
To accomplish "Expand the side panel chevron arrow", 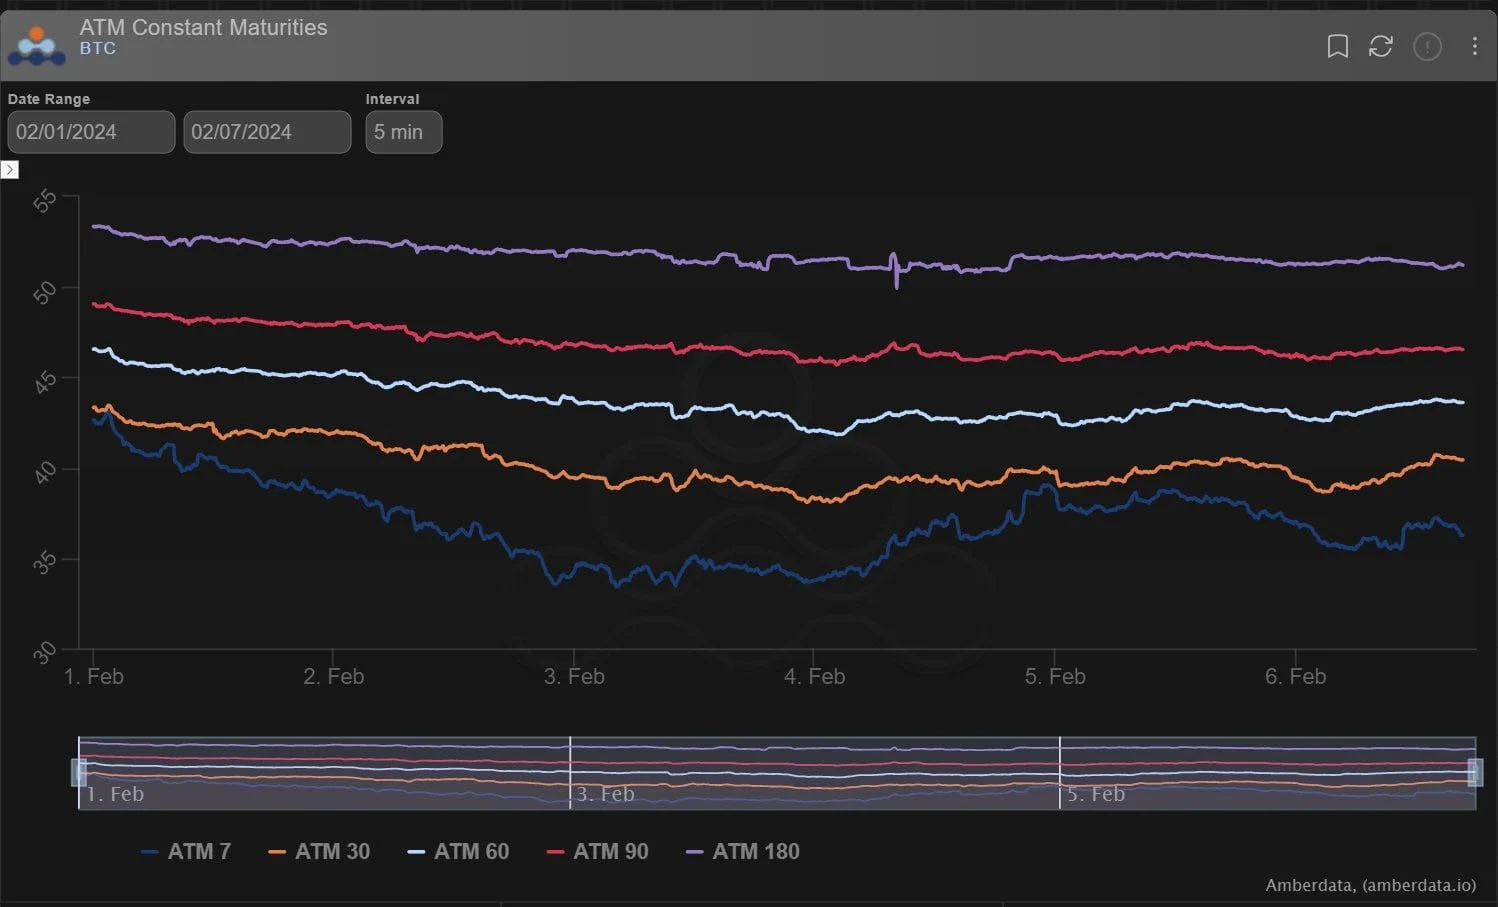I will (x=9, y=170).
